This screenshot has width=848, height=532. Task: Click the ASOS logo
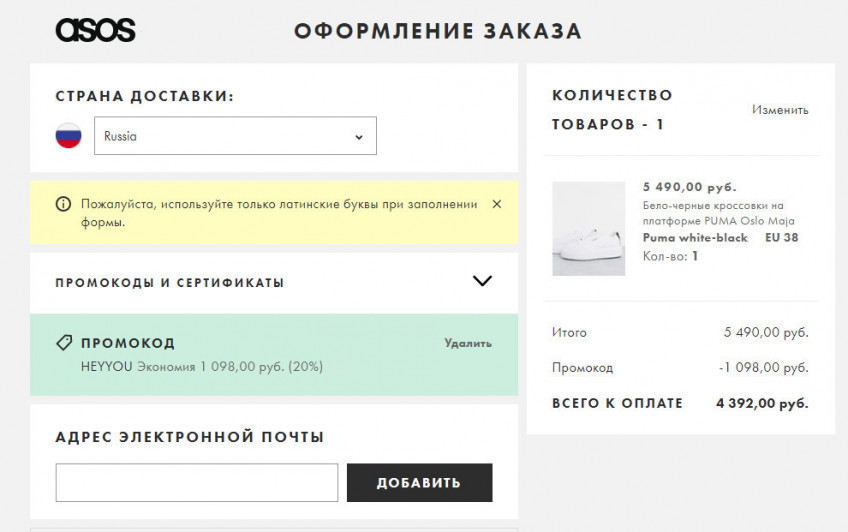pyautogui.click(x=95, y=30)
